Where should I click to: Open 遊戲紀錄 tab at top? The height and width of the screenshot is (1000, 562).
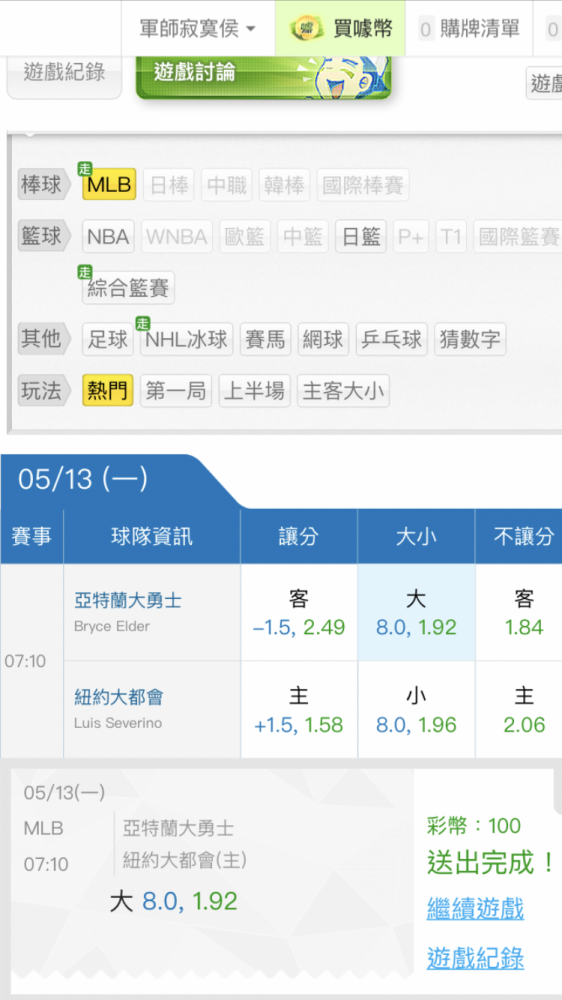(x=64, y=75)
